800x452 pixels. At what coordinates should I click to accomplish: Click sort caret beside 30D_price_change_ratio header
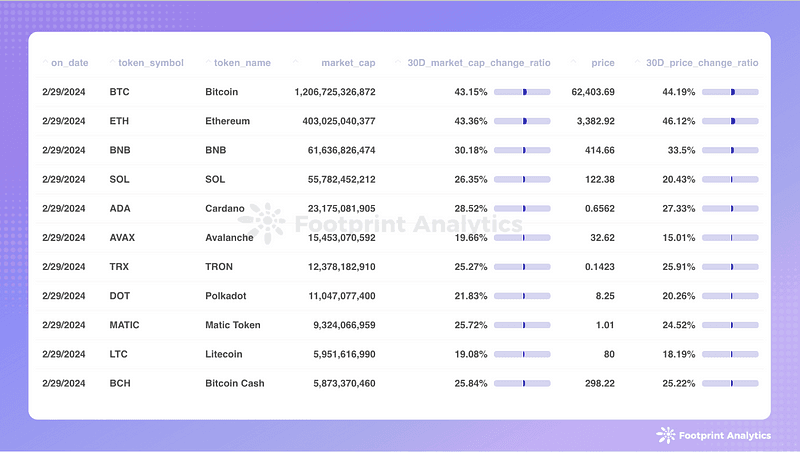coord(637,62)
